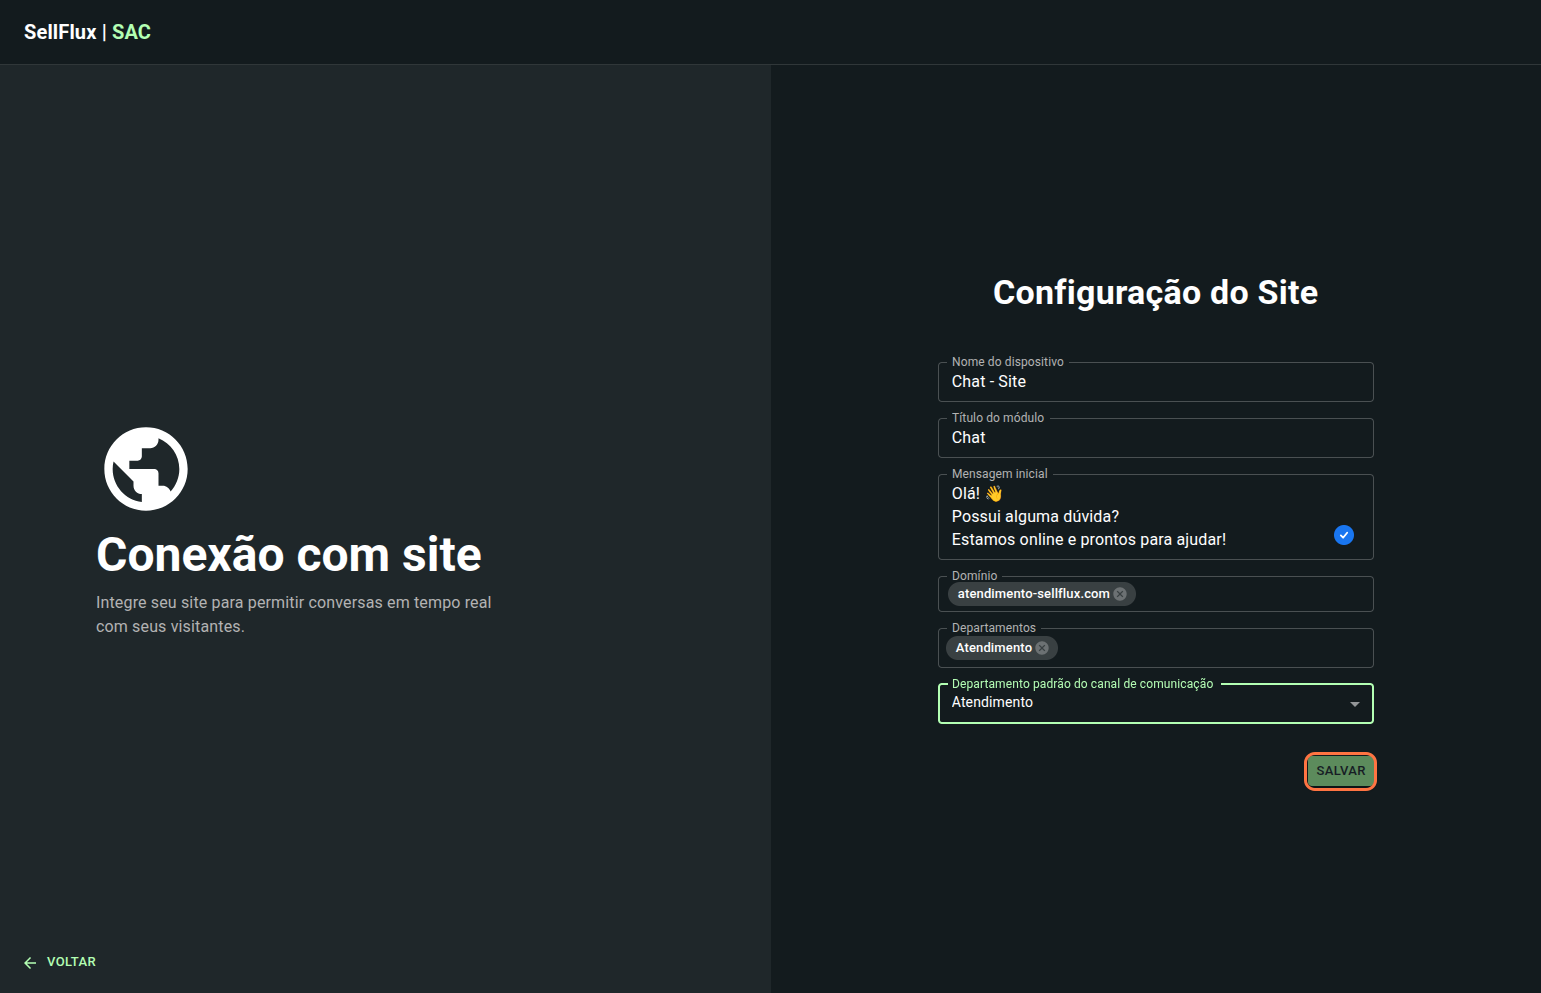Go back using the VOLTAR button
1541x993 pixels.
click(x=71, y=962)
